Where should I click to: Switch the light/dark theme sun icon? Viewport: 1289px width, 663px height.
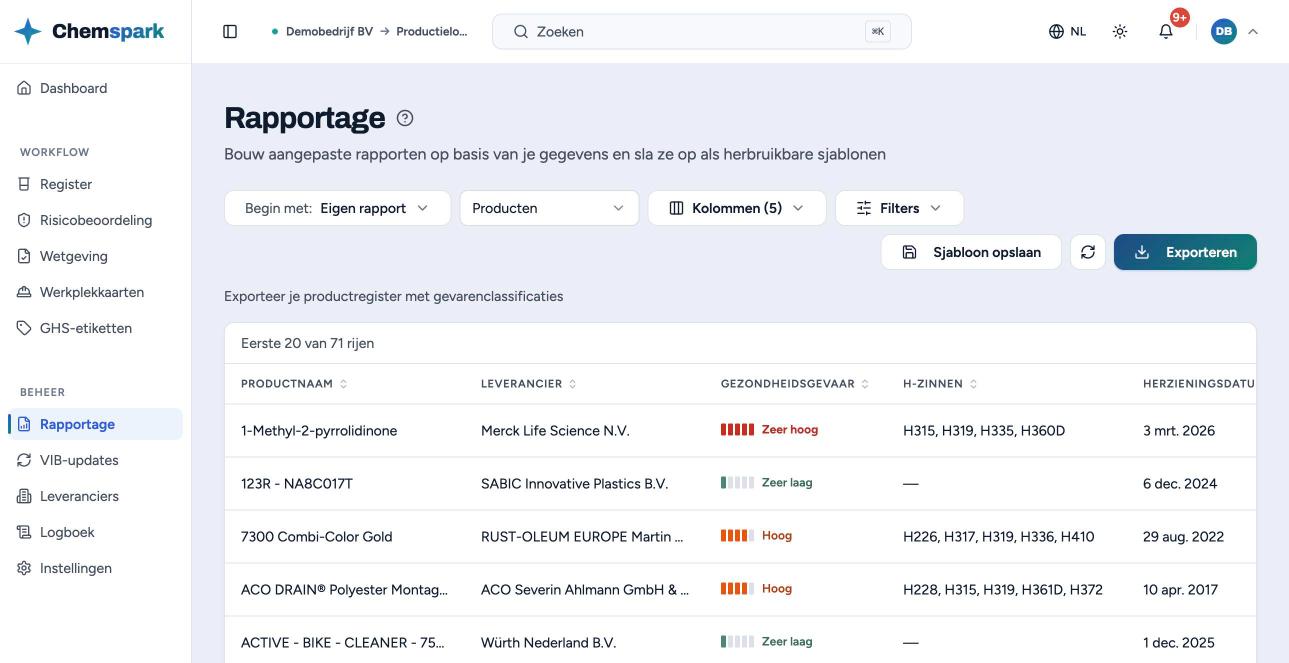(1120, 32)
